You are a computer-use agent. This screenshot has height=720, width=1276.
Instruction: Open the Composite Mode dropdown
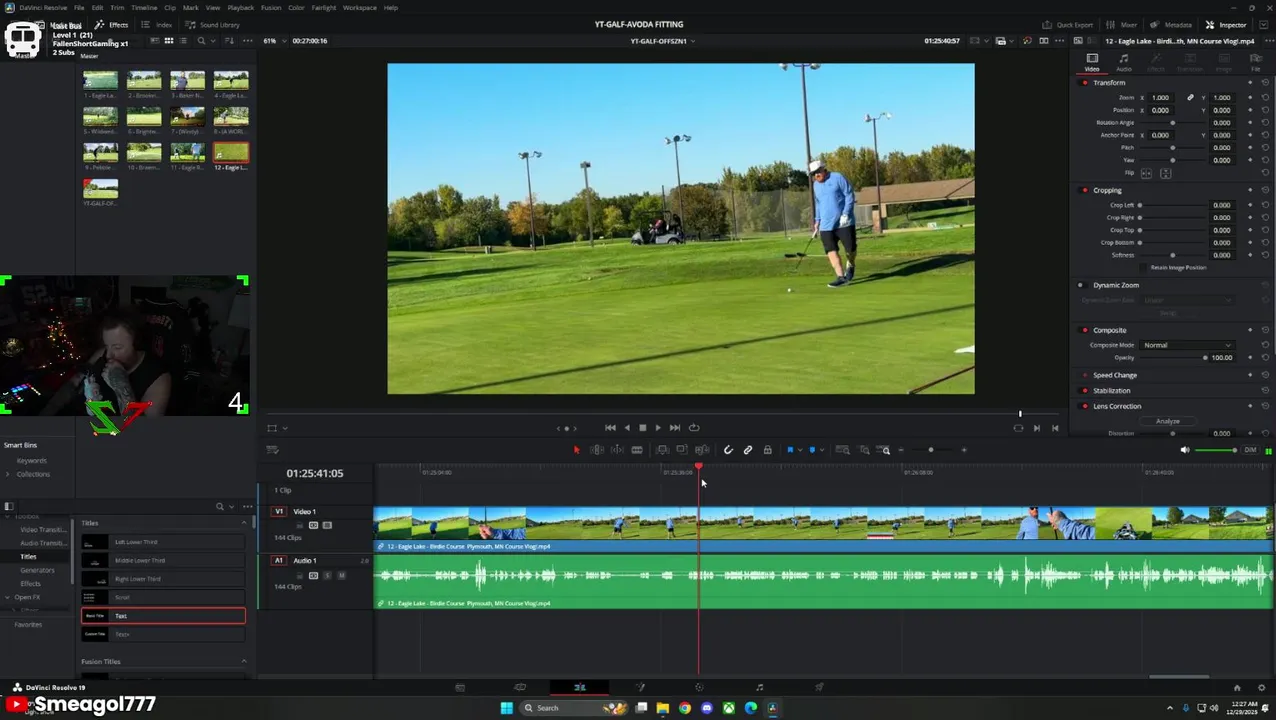[1186, 345]
